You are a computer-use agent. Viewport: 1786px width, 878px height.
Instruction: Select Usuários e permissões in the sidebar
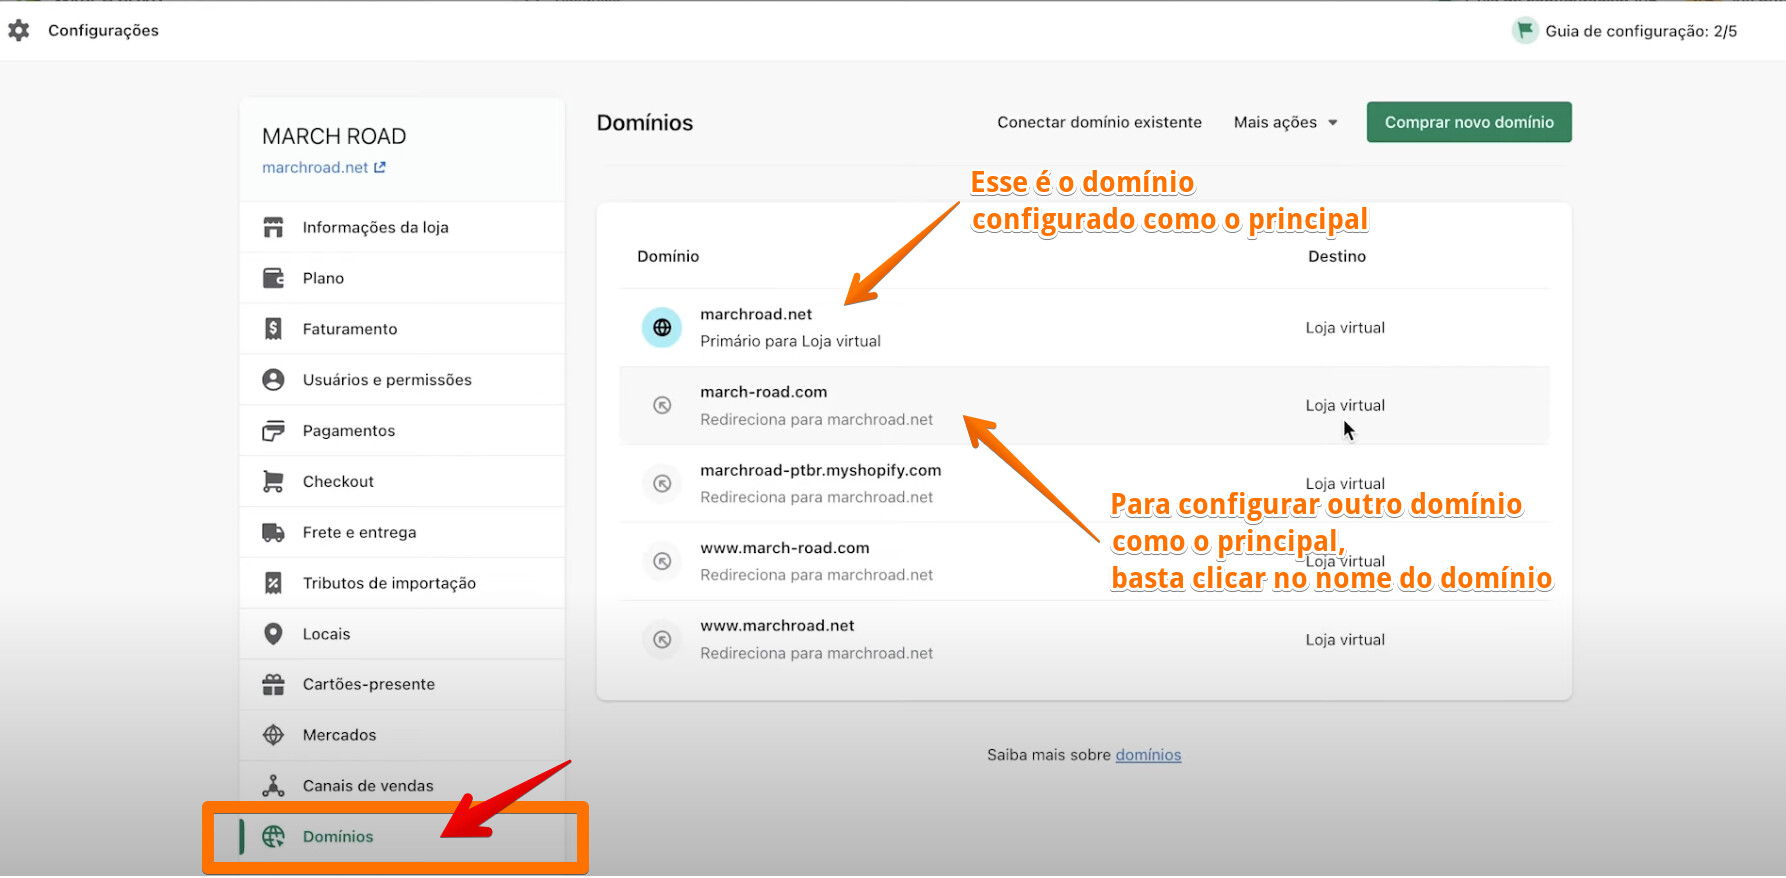click(x=402, y=380)
